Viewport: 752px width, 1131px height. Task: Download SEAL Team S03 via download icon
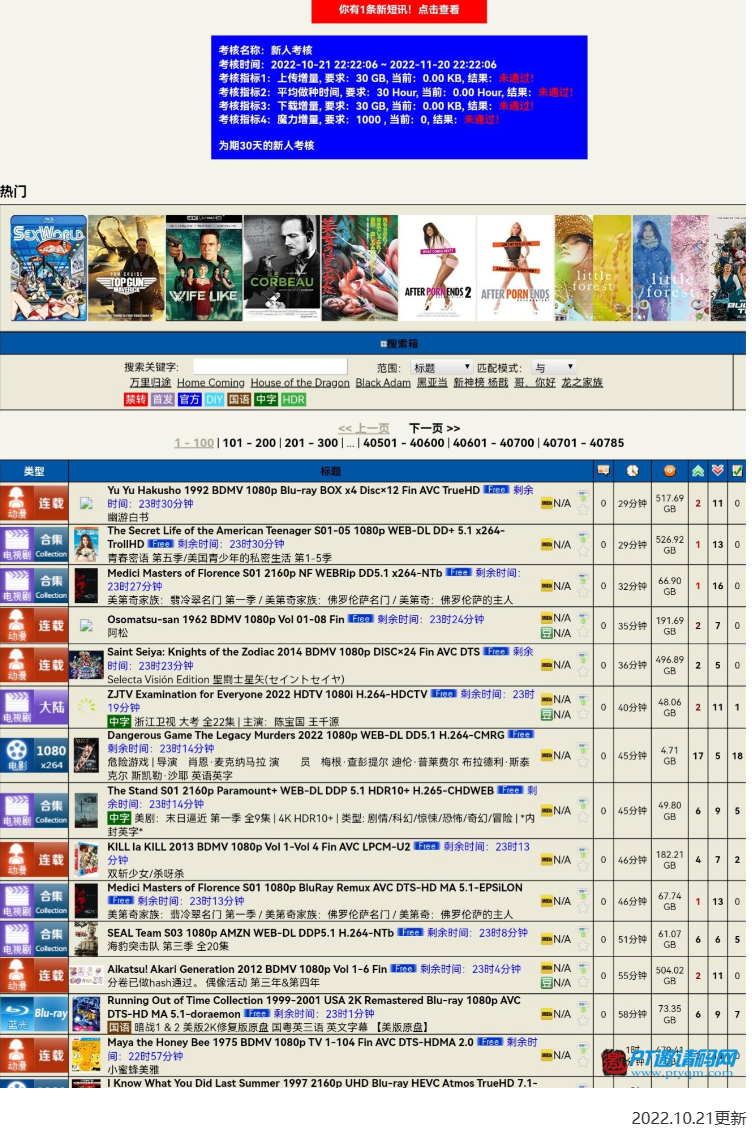click(x=583, y=932)
